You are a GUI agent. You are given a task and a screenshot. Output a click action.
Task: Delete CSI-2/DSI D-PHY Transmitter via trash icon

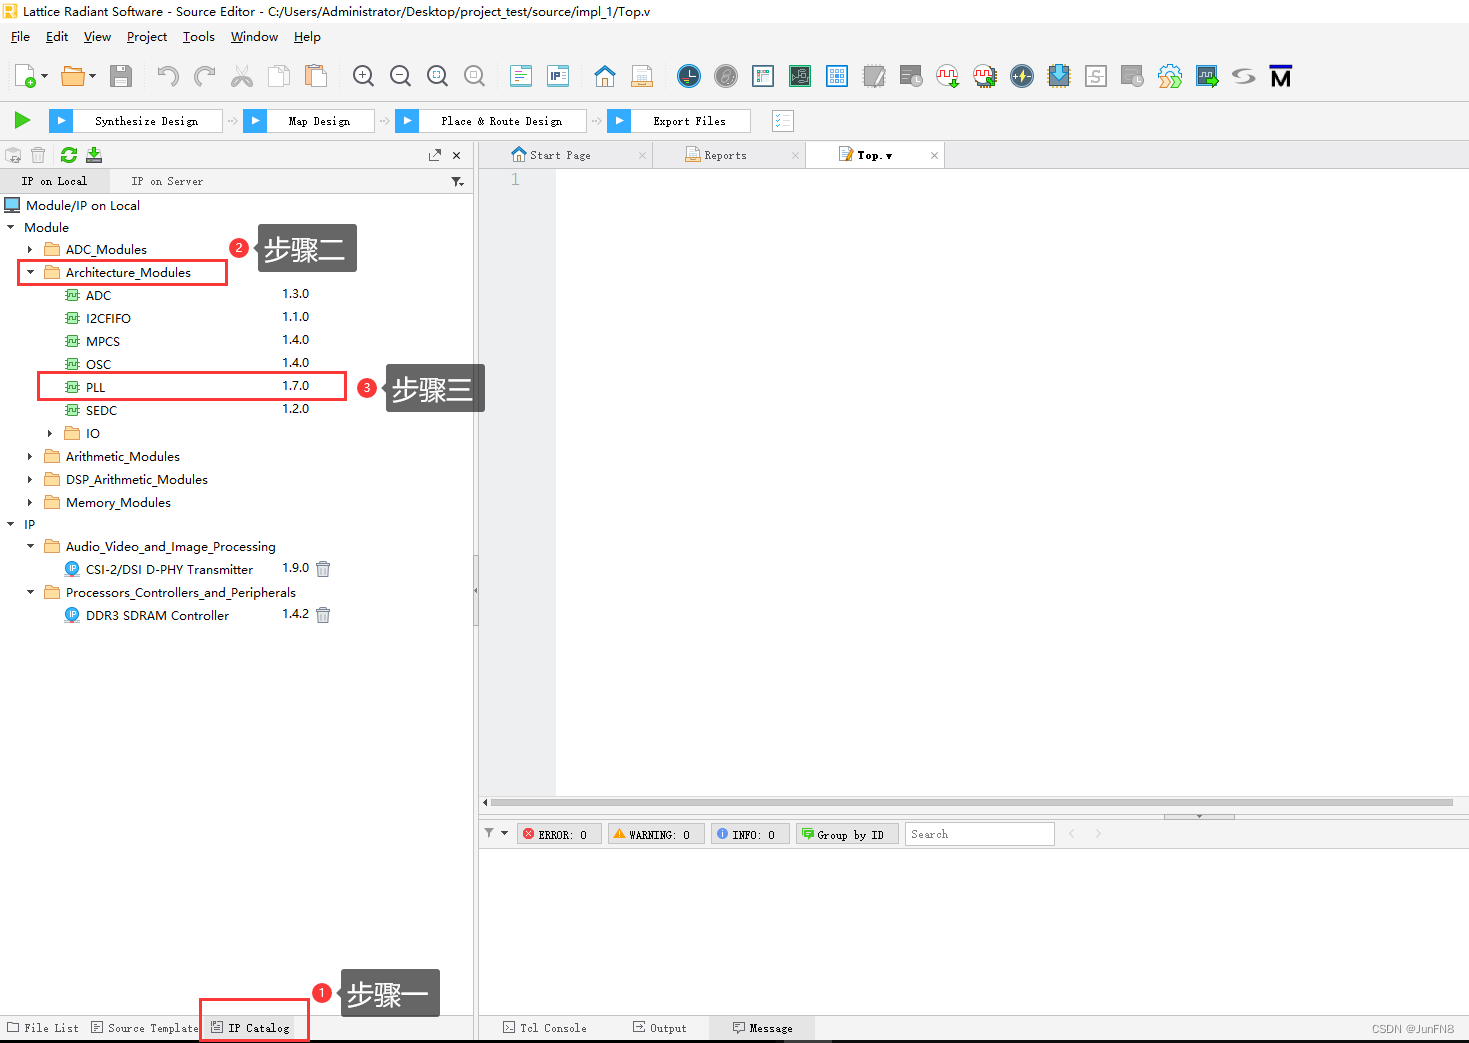tap(323, 569)
